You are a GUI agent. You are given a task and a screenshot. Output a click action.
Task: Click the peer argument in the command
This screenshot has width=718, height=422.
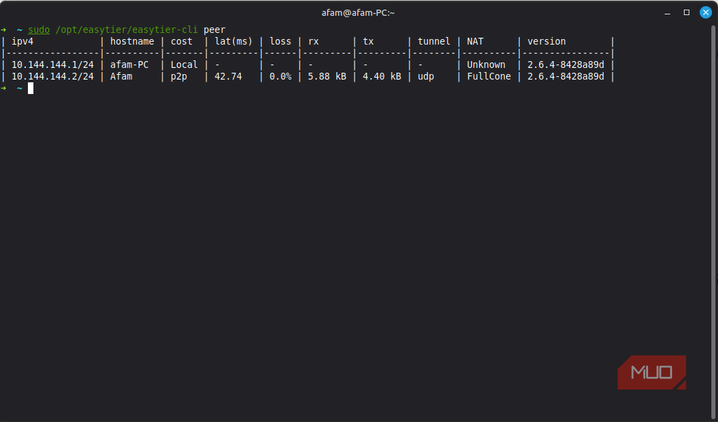pos(214,30)
